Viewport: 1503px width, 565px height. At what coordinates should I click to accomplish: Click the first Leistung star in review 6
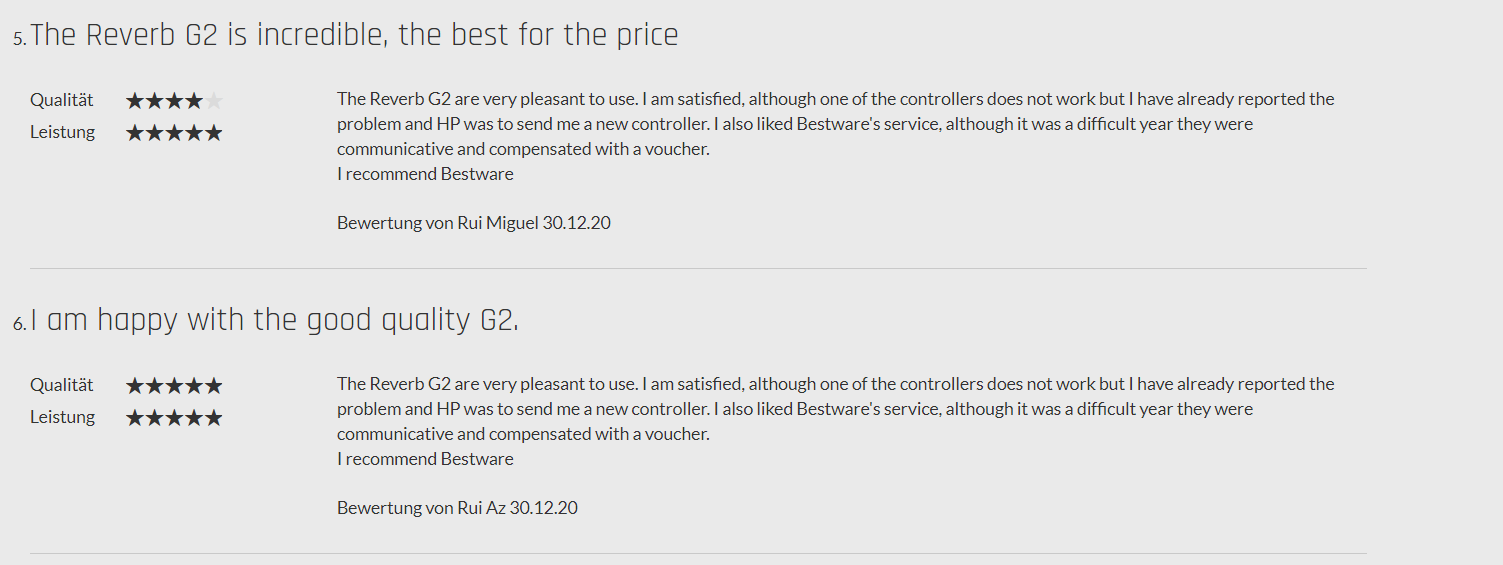pos(135,418)
